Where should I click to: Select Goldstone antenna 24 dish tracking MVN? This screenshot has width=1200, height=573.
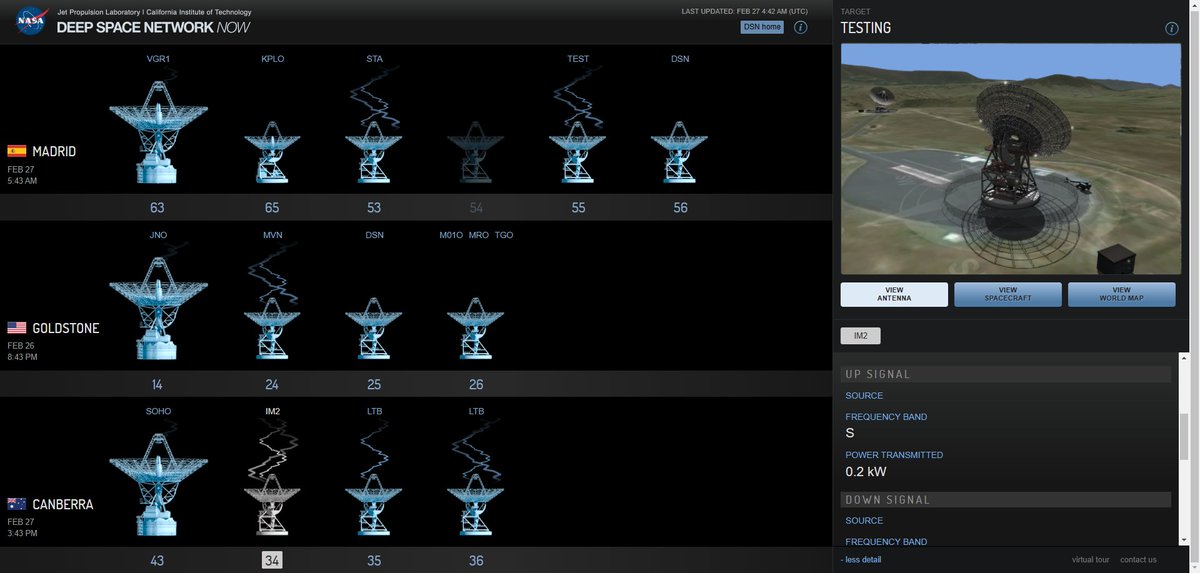272,328
